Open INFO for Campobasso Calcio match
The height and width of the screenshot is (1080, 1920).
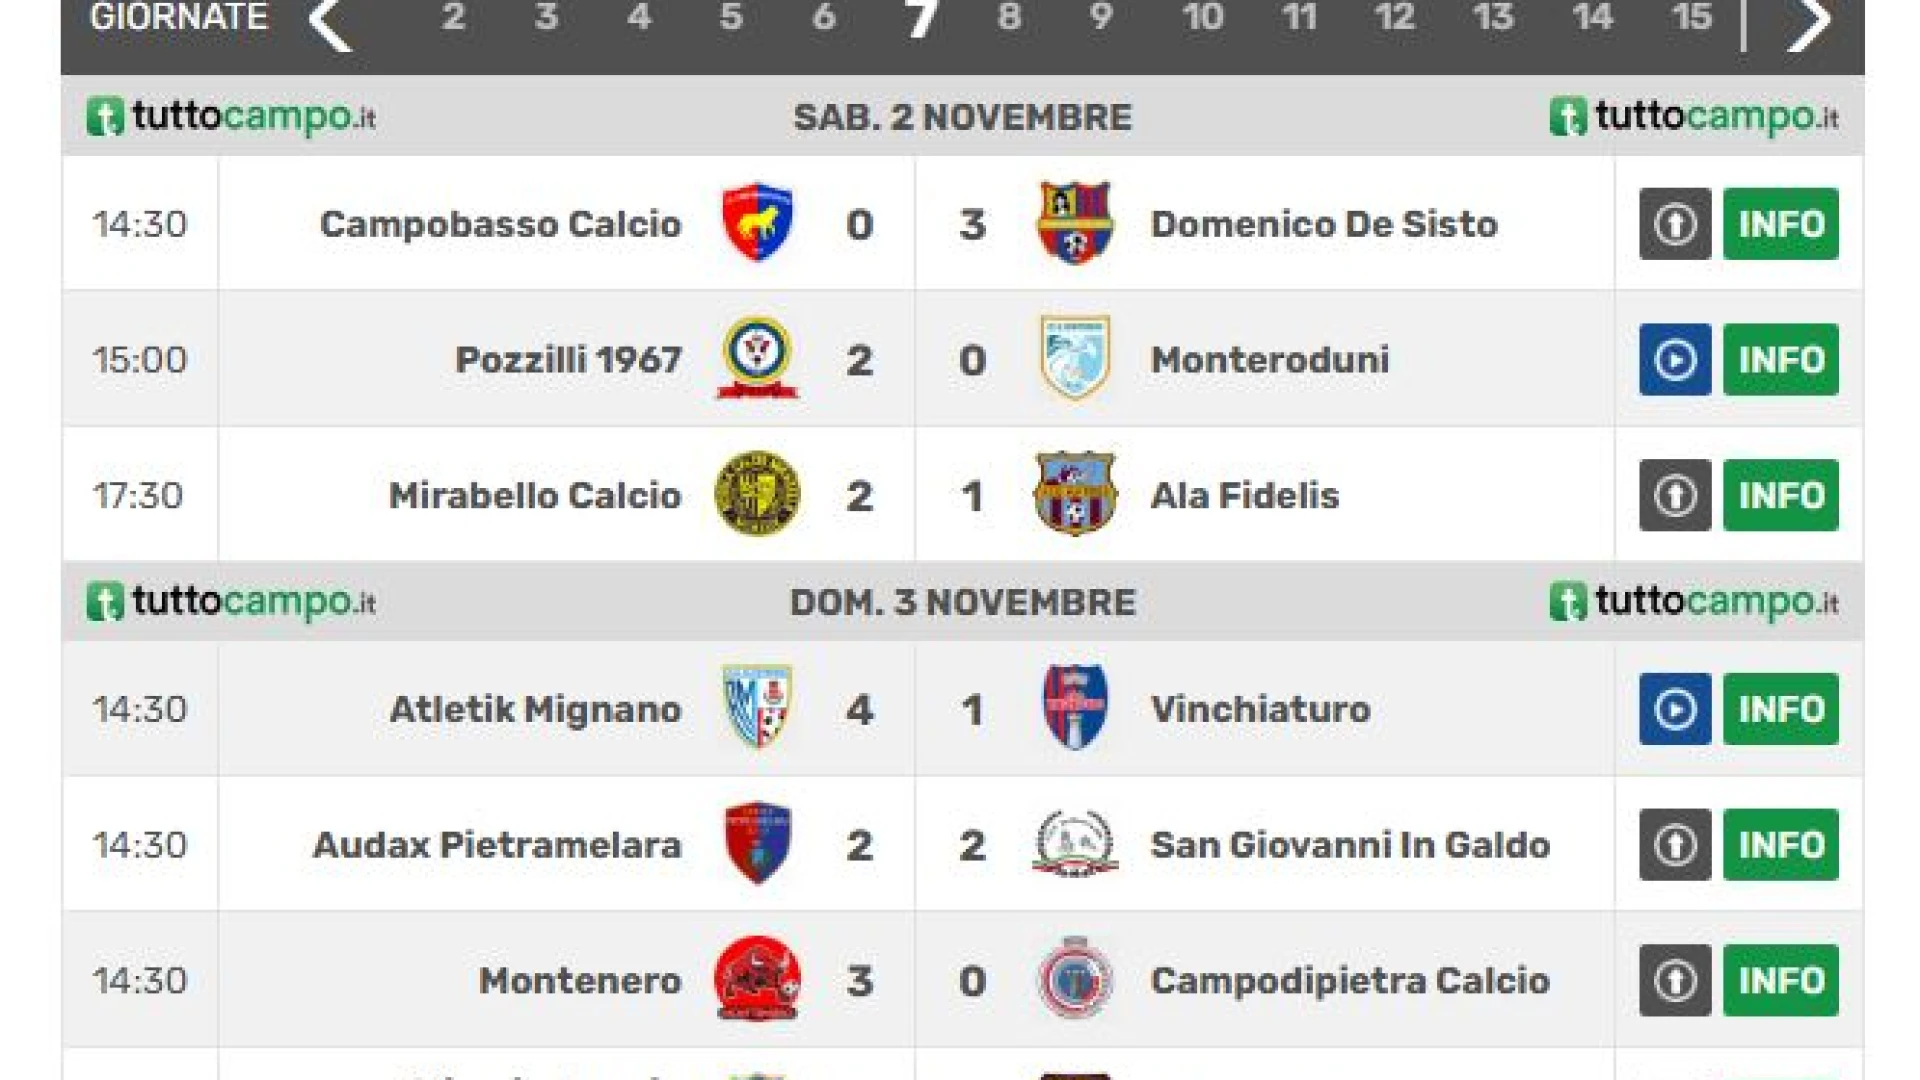[1781, 224]
